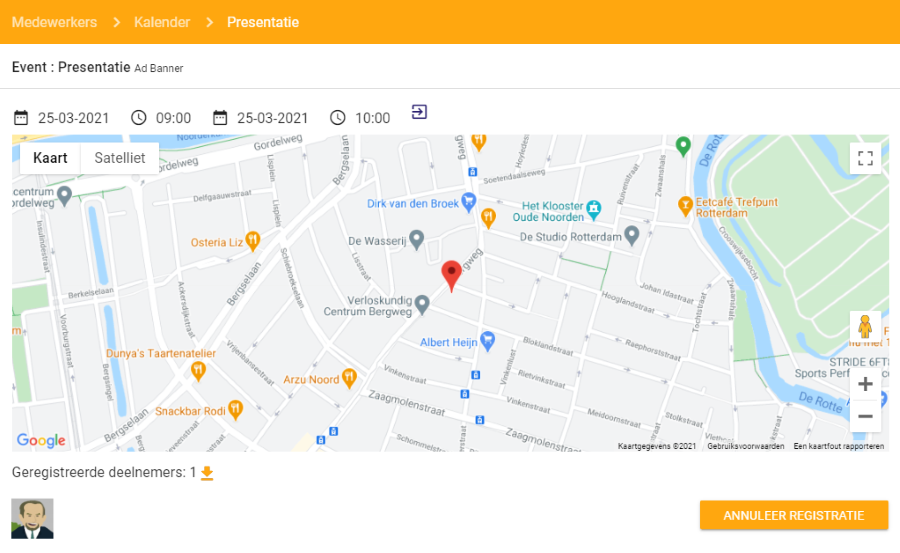The height and width of the screenshot is (553, 900).
Task: Select the Street View pegman icon
Action: point(865,326)
